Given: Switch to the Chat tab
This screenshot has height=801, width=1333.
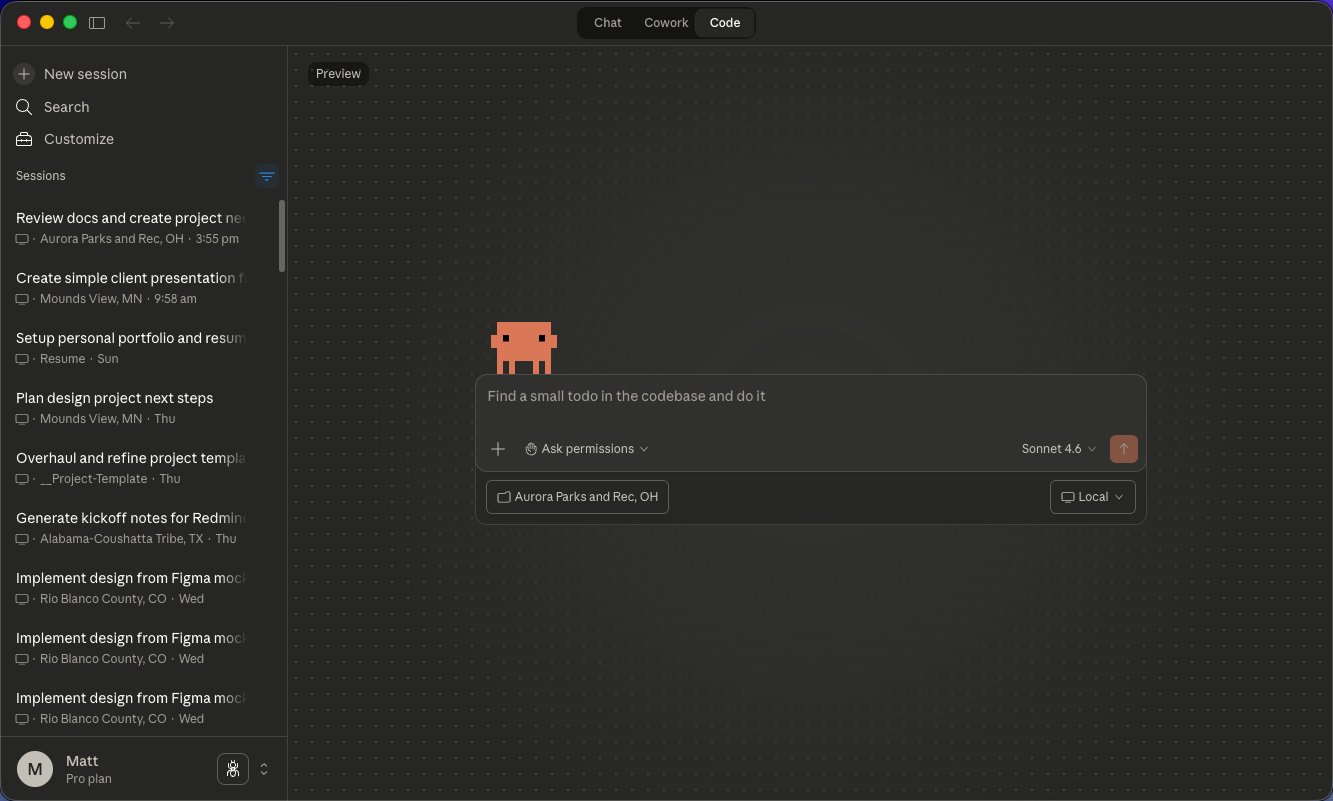Looking at the screenshot, I should coord(608,23).
